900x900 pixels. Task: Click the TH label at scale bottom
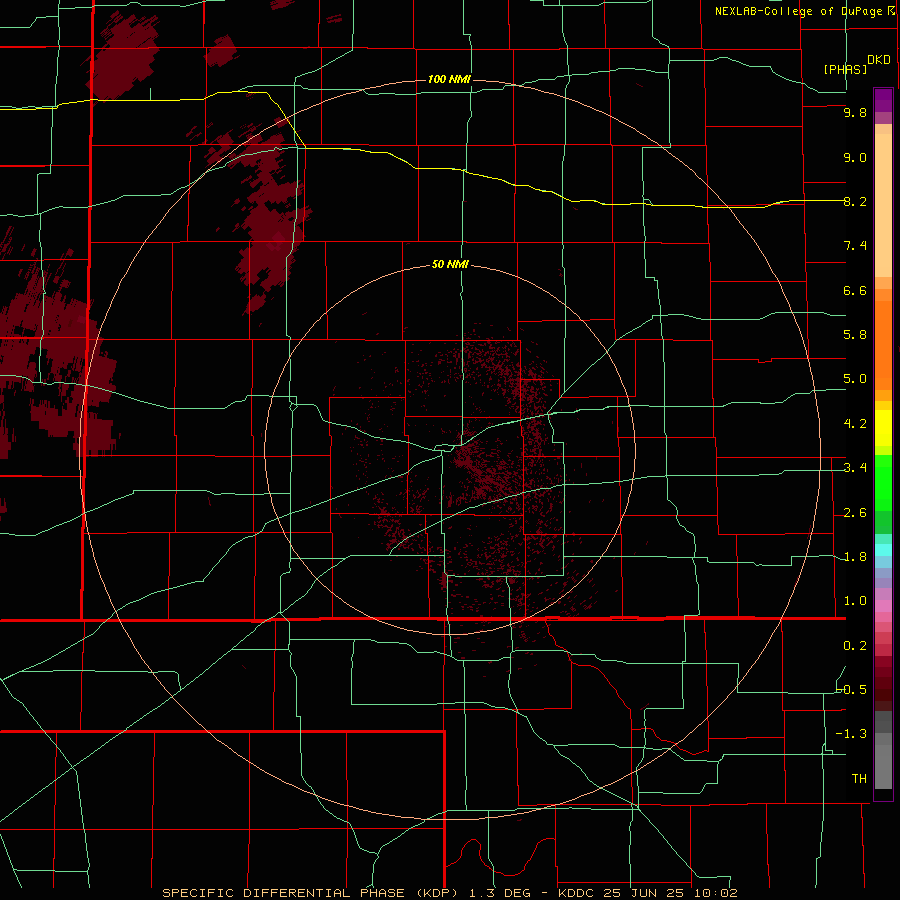click(x=859, y=778)
